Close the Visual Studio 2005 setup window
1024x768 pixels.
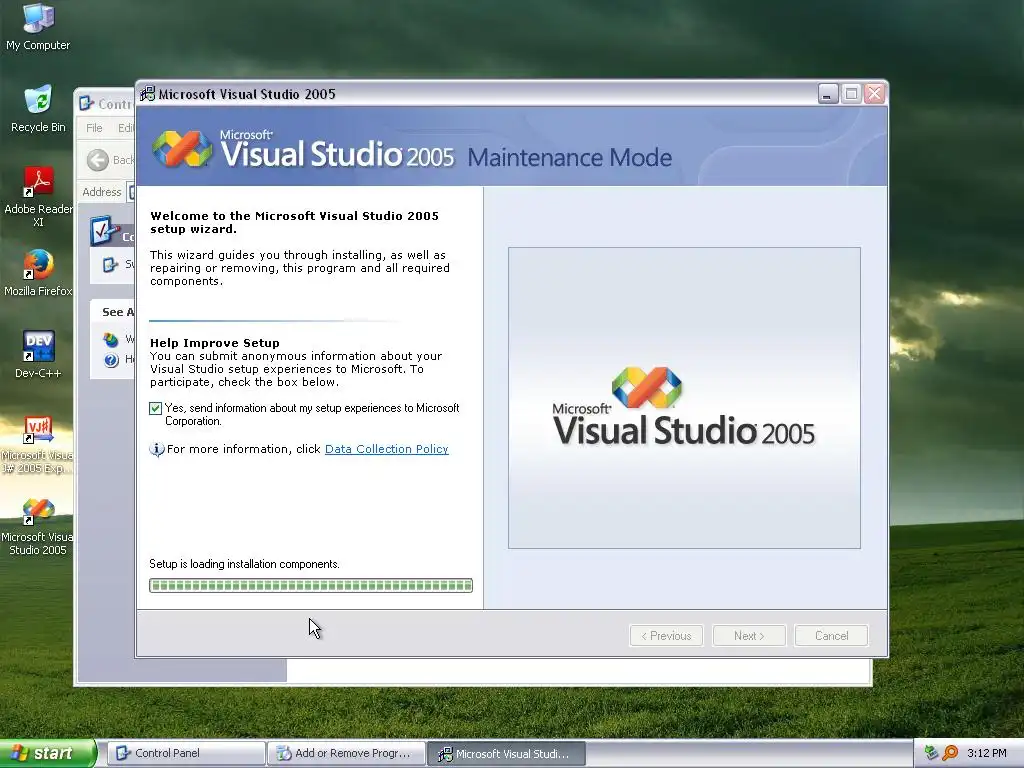[x=874, y=94]
